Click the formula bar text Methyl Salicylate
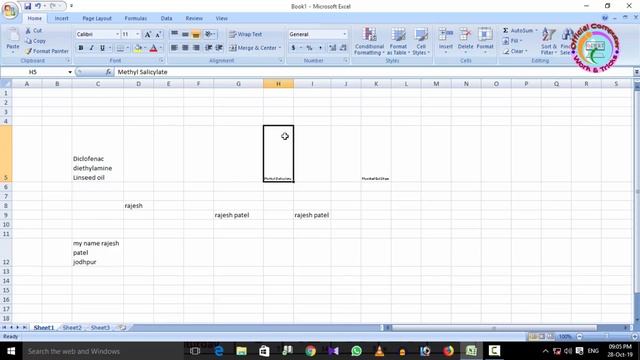Screen dimensions: 640x360 [142, 72]
